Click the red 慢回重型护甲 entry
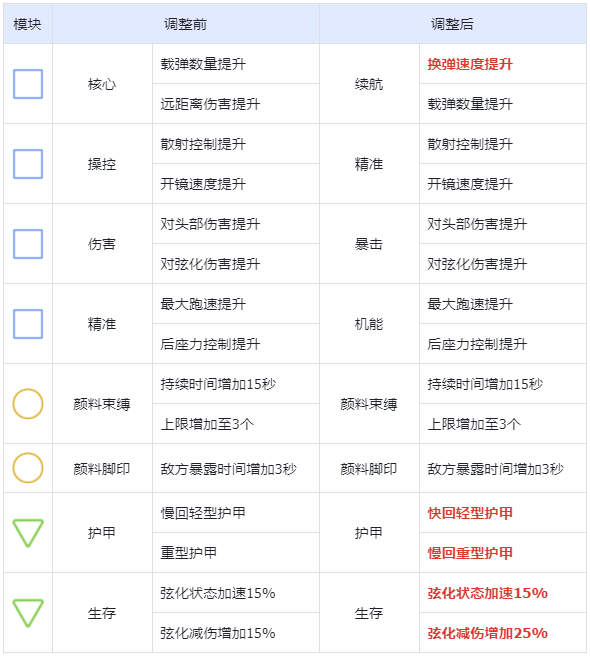 coord(470,553)
